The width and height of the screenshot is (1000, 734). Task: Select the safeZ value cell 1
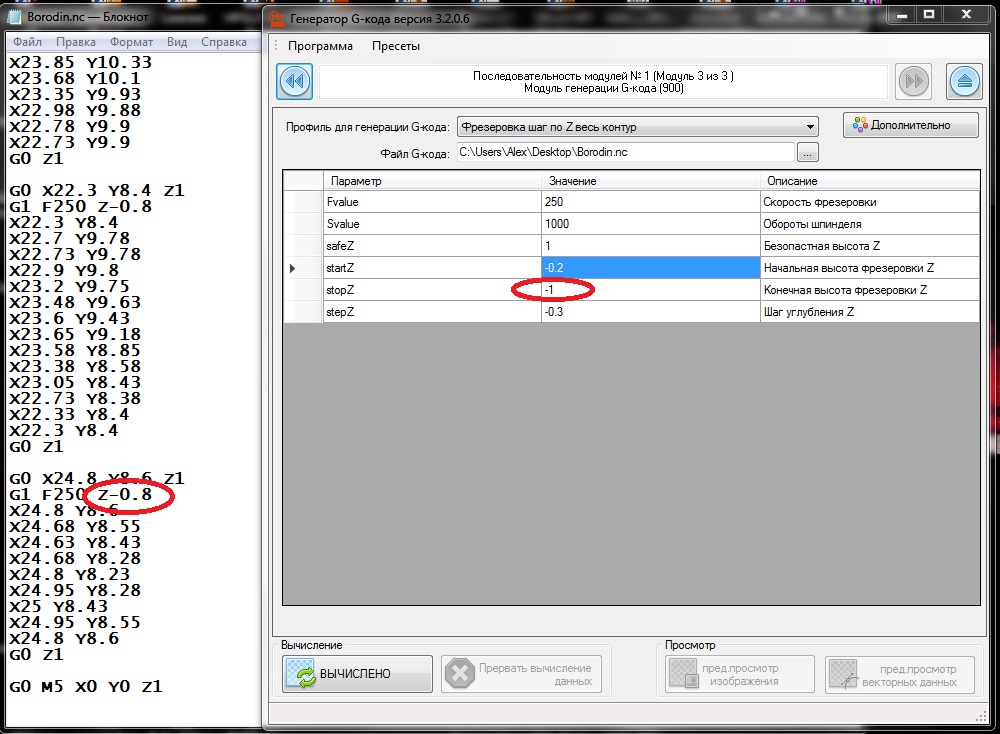tap(651, 246)
